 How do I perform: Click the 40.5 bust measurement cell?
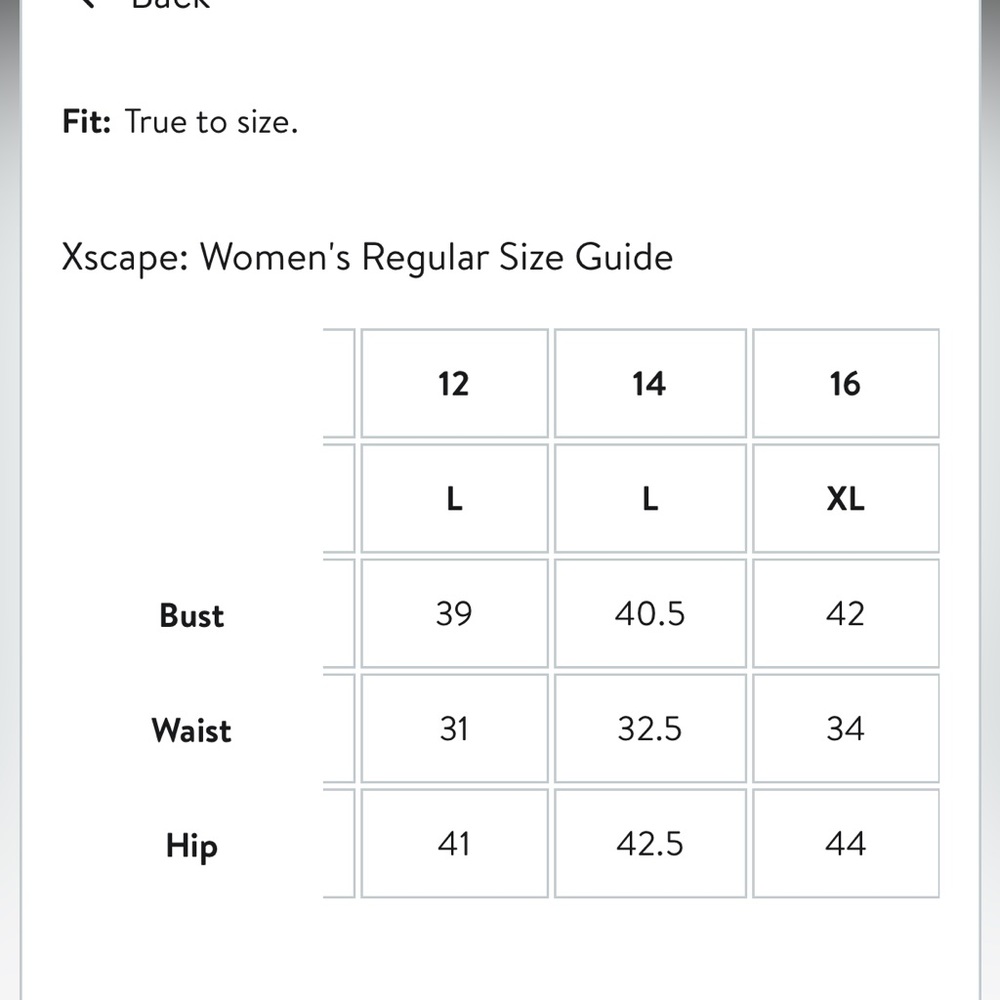[x=650, y=614]
